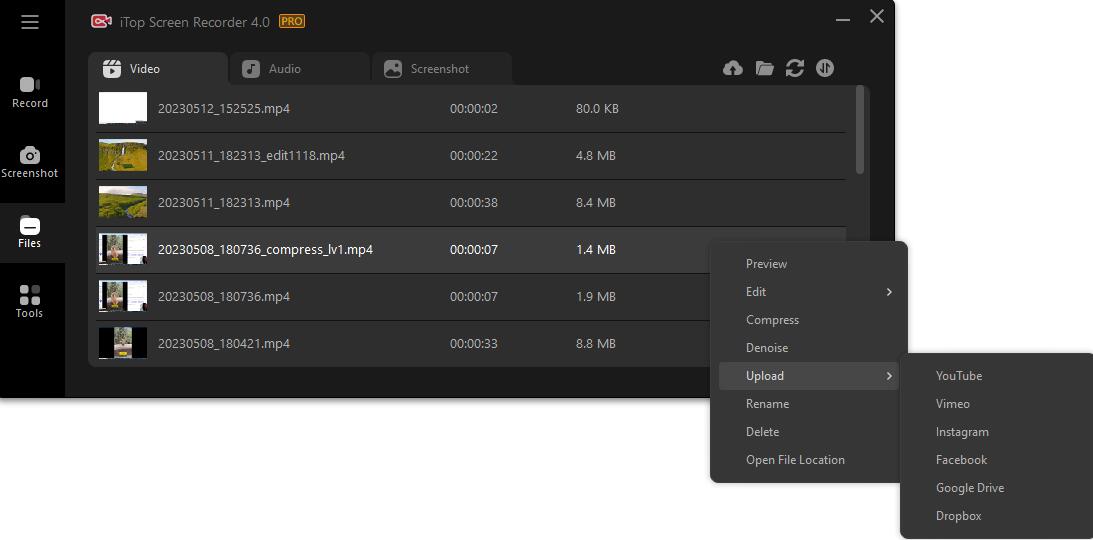Image resolution: width=1093 pixels, height=540 pixels.
Task: Upload the video to YouTube
Action: click(958, 376)
